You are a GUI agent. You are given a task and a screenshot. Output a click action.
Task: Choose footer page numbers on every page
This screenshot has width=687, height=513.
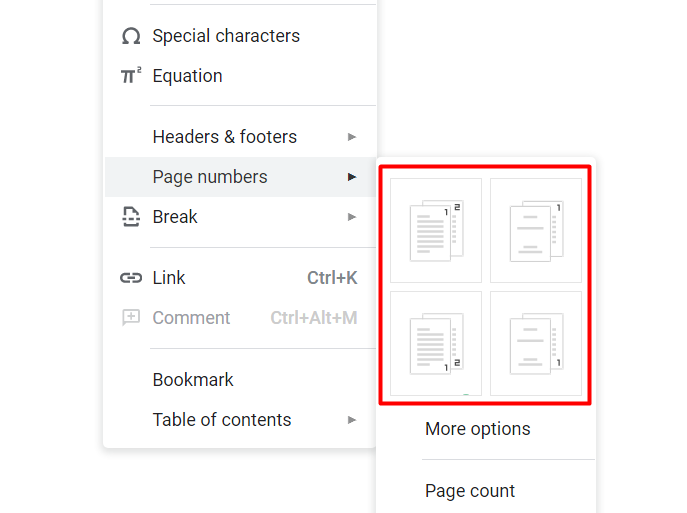pyautogui.click(x=436, y=342)
